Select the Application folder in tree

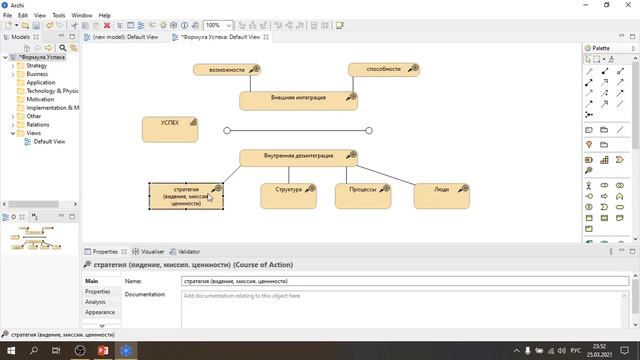coord(41,82)
